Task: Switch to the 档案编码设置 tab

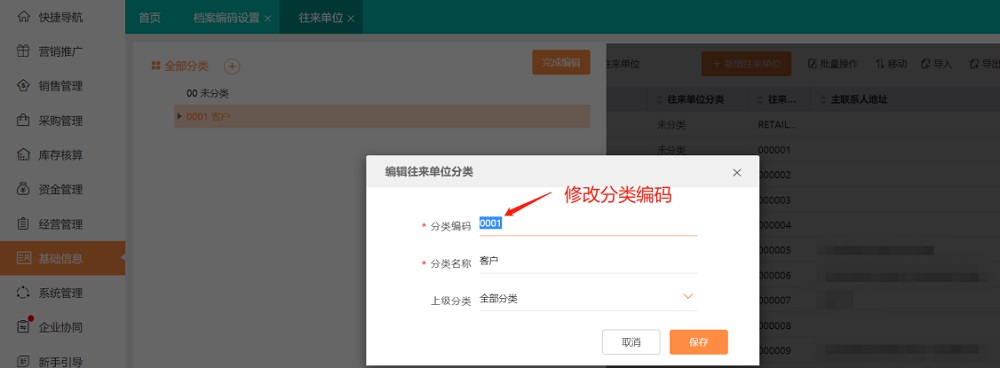Action: 227,18
